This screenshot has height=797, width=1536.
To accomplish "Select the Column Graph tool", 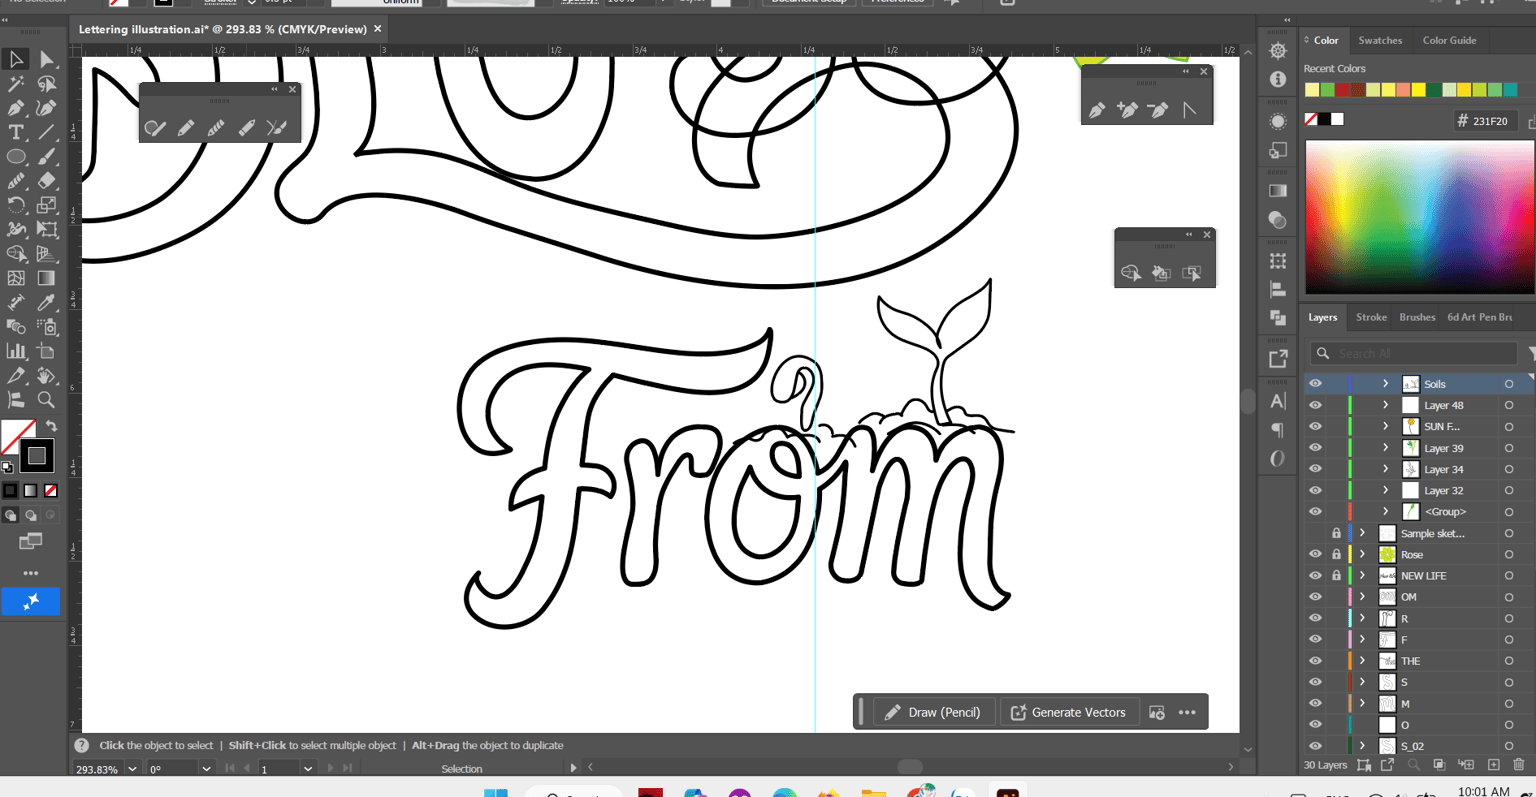I will pyautogui.click(x=16, y=351).
